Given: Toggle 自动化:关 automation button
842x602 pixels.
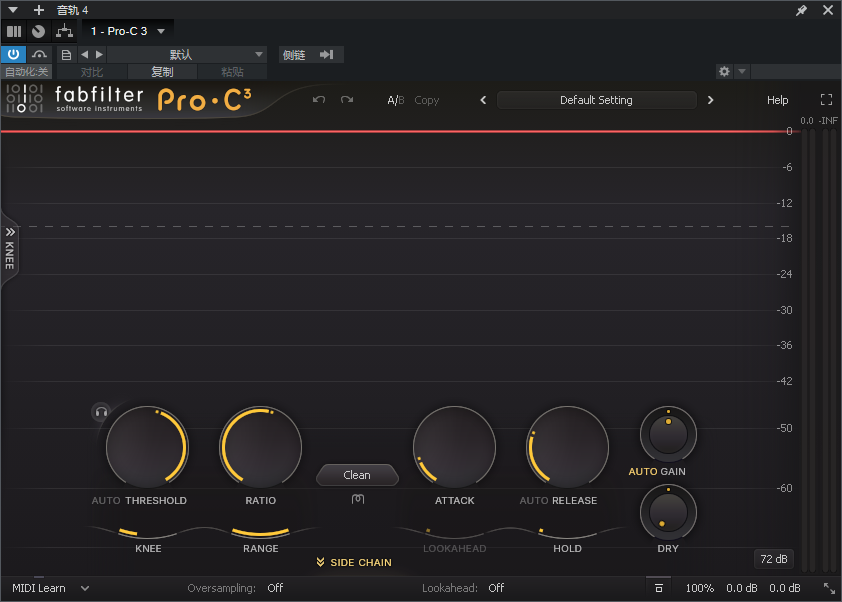Looking at the screenshot, I should pos(26,72).
